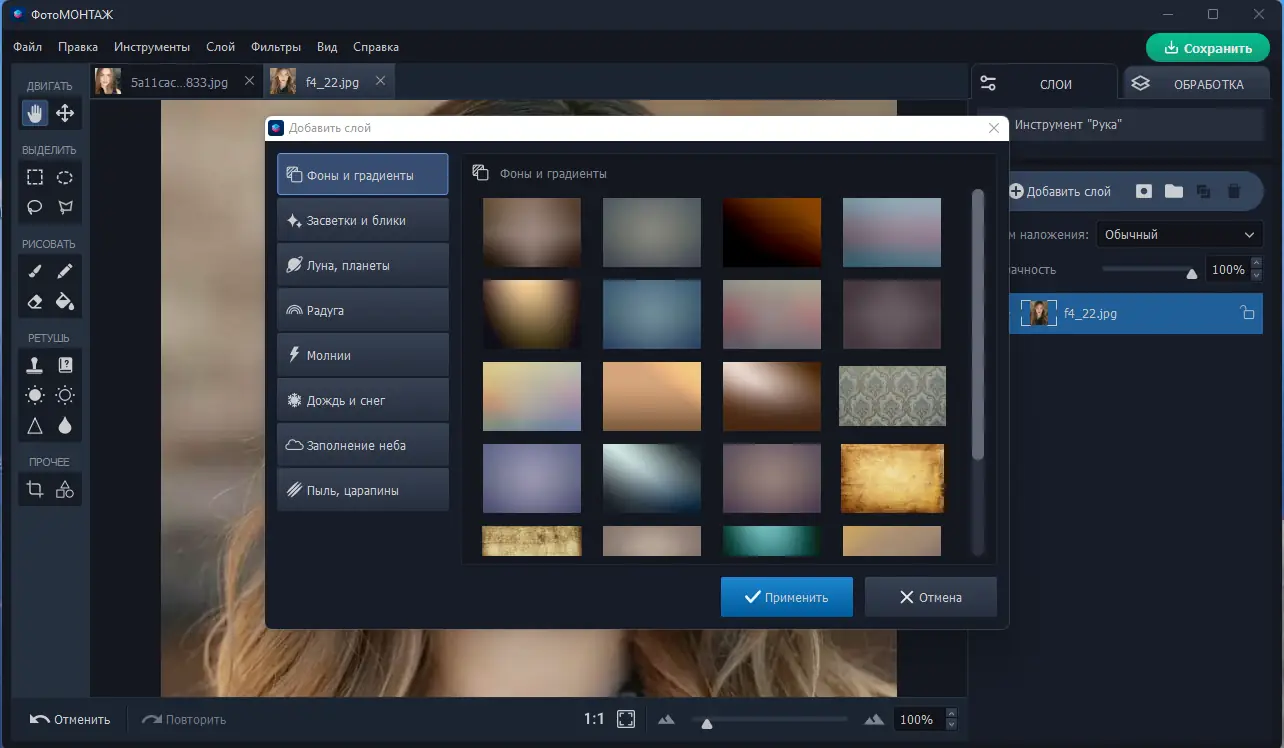Viewport: 1284px width, 748px height.
Task: Click the Добавить слой button
Action: pyautogui.click(x=1060, y=191)
